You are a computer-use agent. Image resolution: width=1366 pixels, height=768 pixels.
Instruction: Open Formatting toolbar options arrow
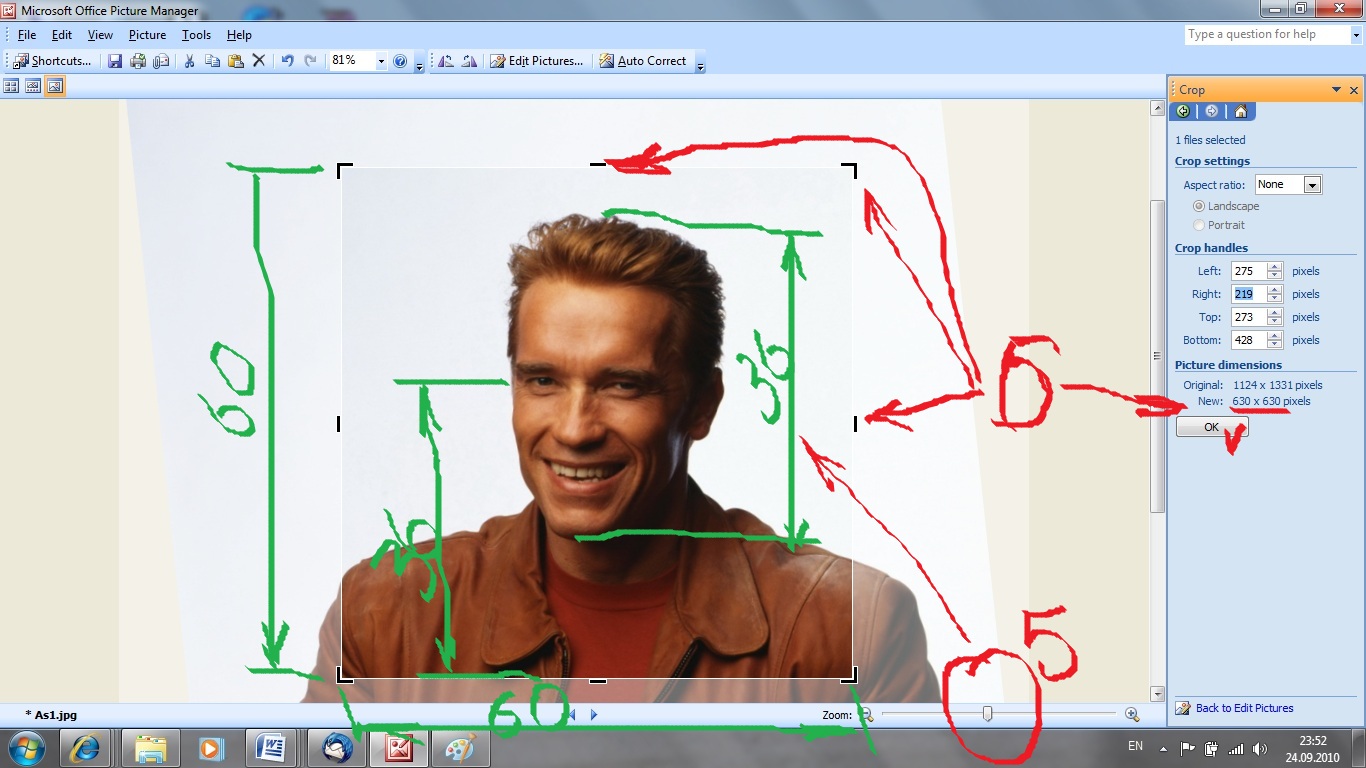(x=700, y=64)
